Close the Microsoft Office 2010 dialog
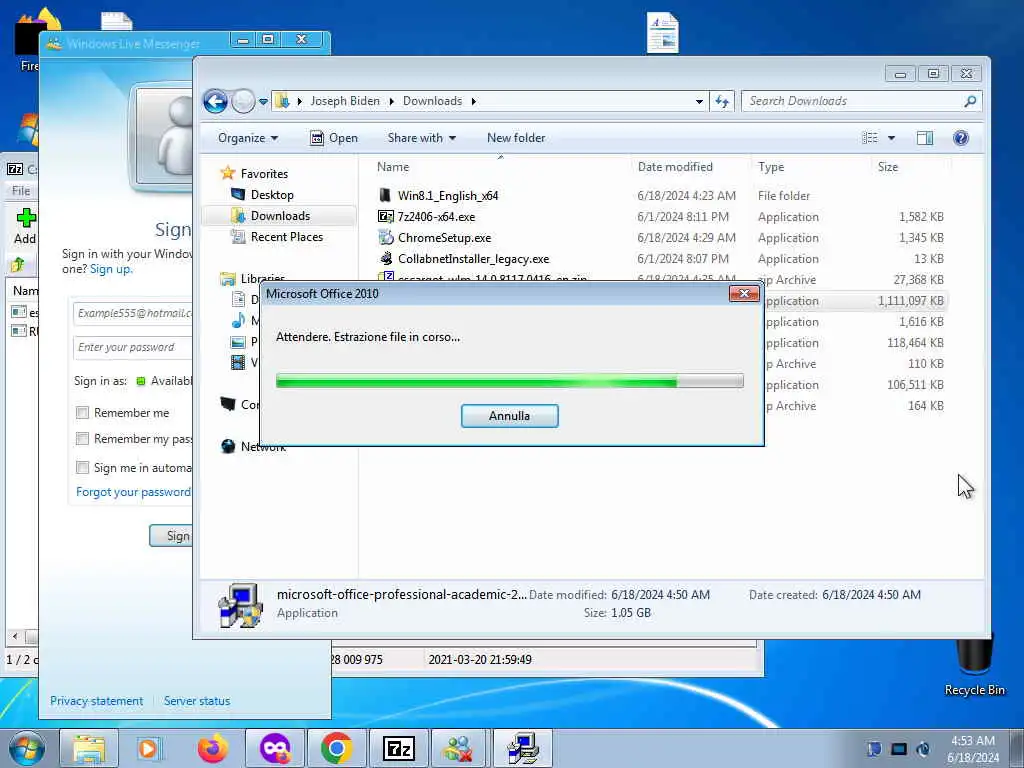Viewport: 1024px width, 768px height. pos(744,294)
